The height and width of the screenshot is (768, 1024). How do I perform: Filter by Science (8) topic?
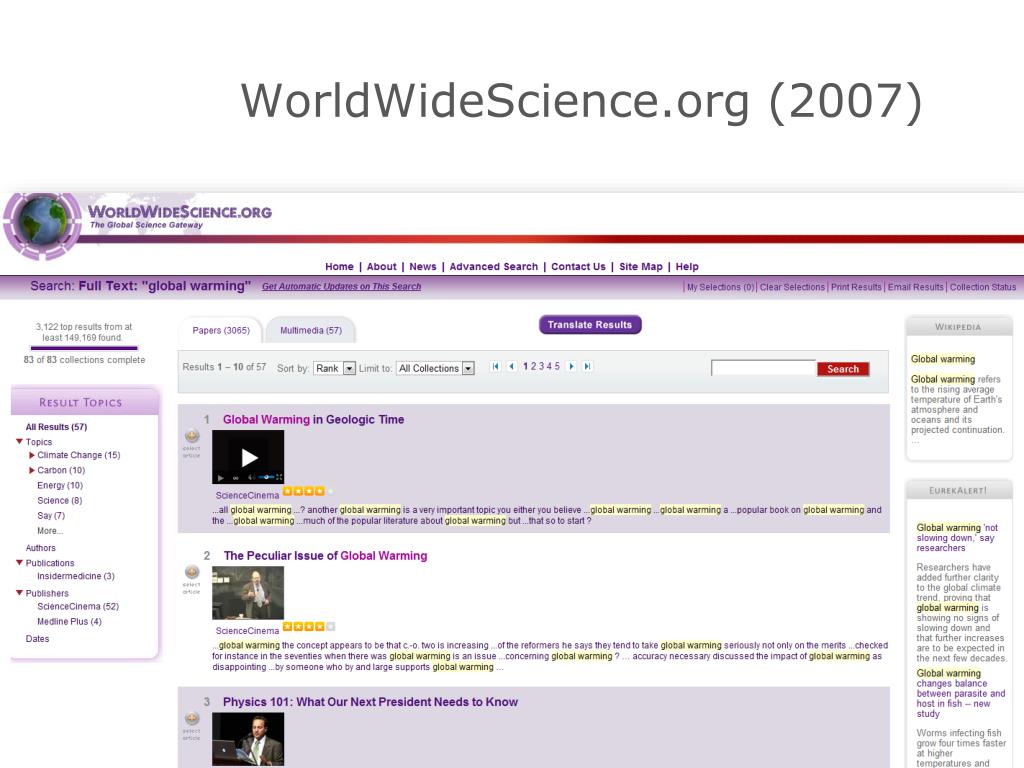(x=59, y=500)
